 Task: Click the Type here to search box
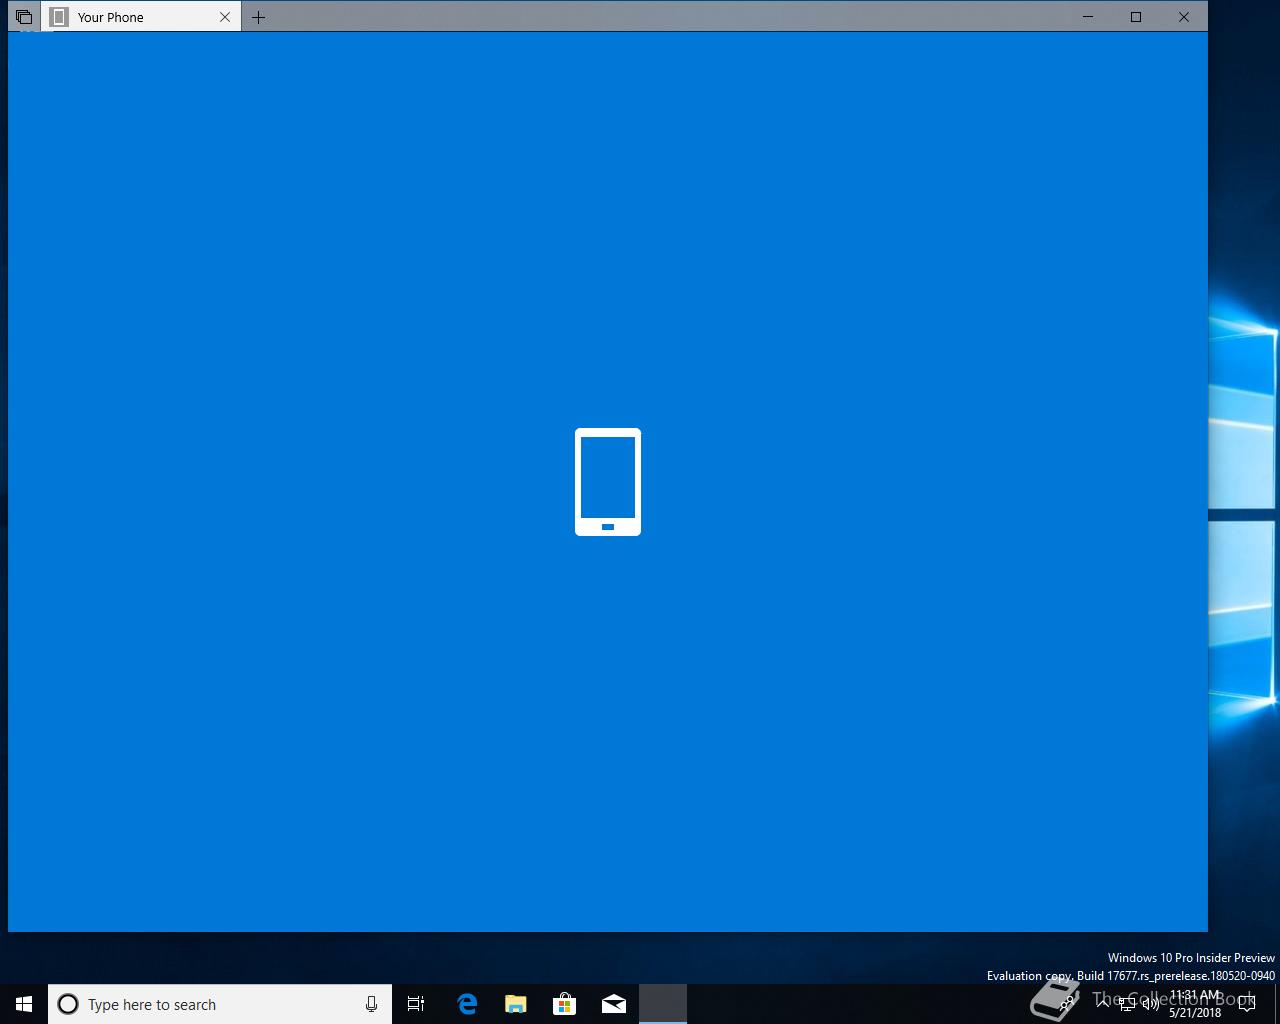coord(220,1004)
